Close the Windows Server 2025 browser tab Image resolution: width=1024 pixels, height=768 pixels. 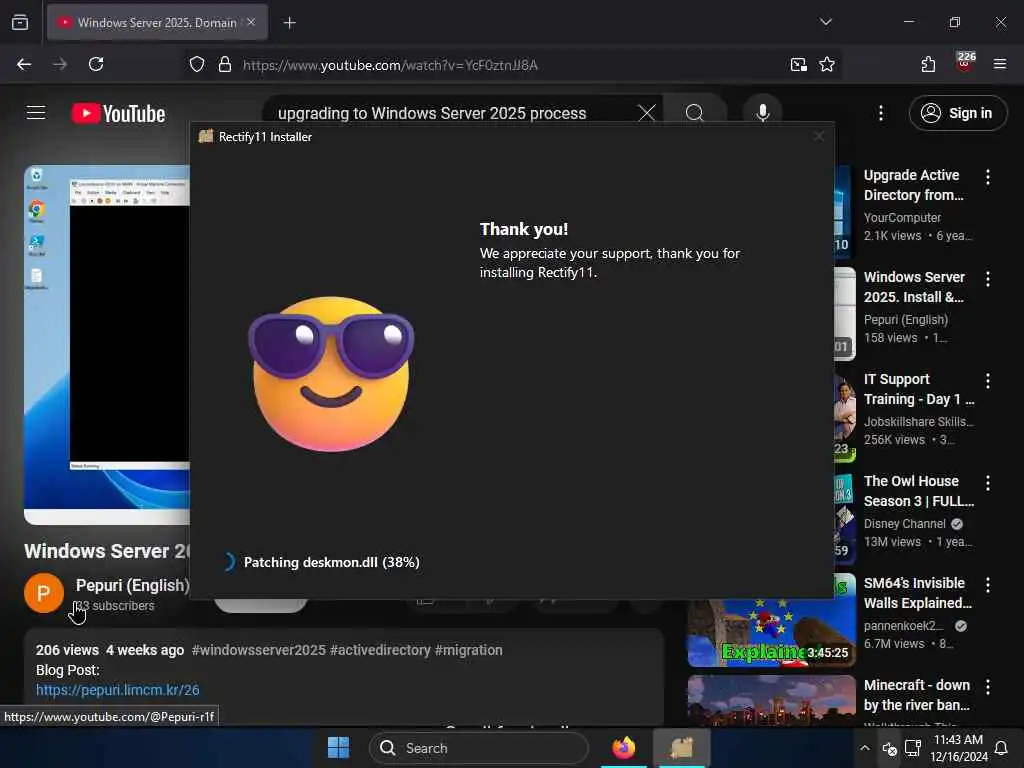(x=251, y=22)
